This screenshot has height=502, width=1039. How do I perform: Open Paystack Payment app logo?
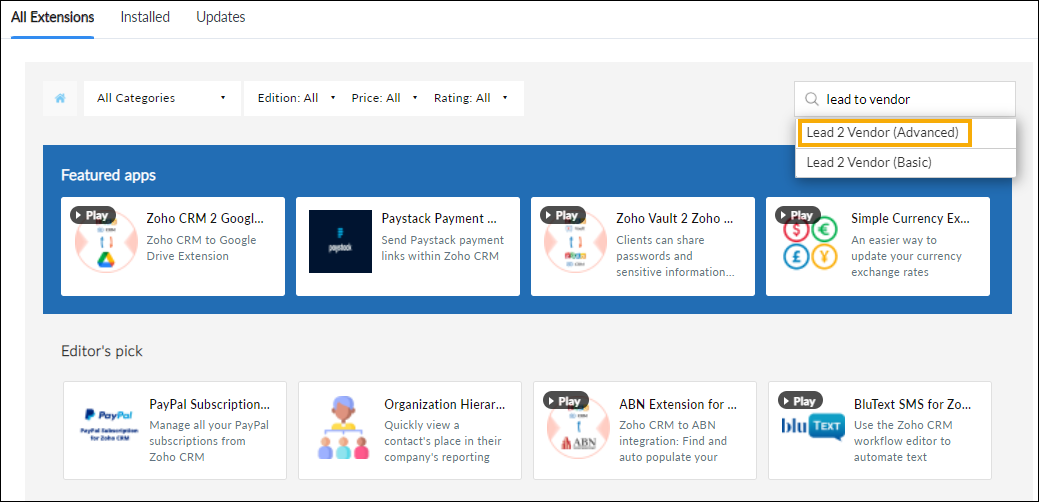pyautogui.click(x=341, y=241)
